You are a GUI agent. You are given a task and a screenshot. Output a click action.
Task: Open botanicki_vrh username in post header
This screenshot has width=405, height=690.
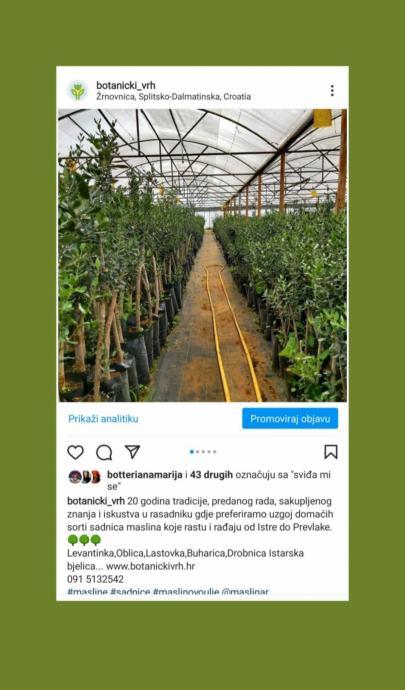[125, 85]
